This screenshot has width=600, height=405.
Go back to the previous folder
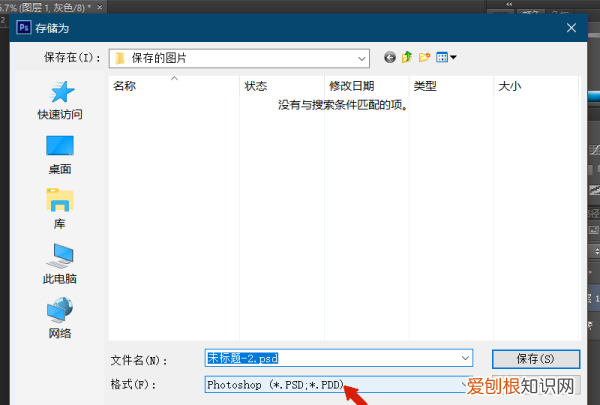390,58
